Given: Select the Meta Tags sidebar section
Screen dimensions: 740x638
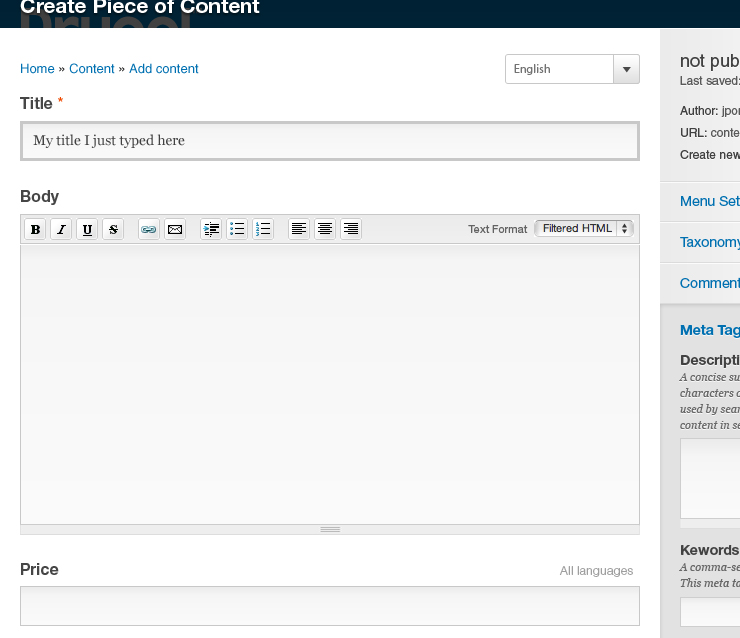Looking at the screenshot, I should coord(710,330).
